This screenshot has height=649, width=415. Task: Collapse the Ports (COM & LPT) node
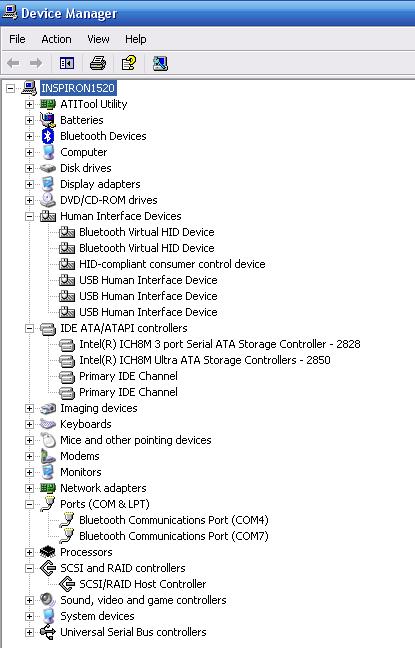point(29,504)
